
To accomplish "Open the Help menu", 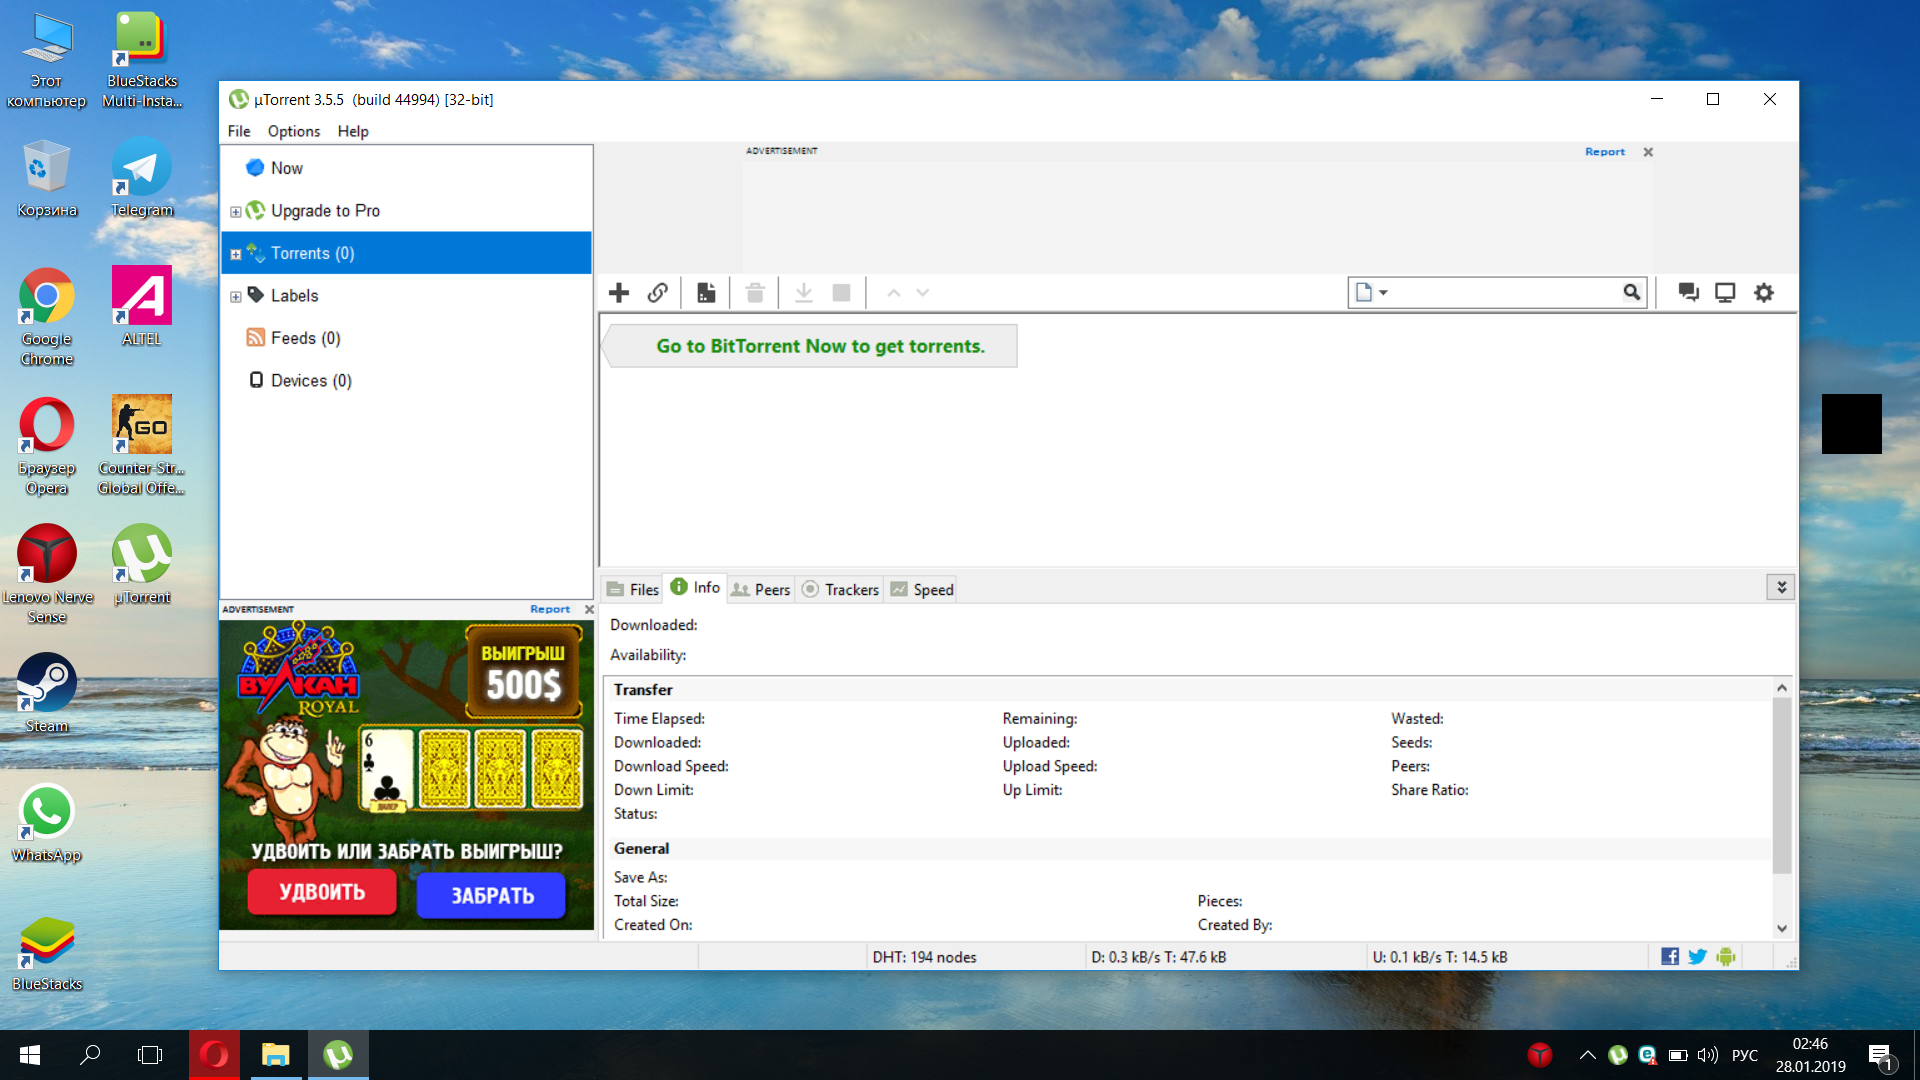I will point(353,131).
